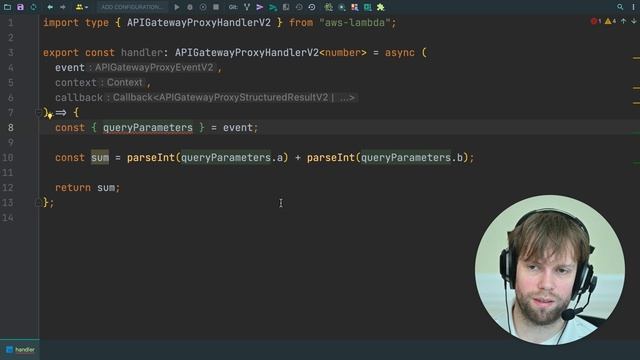Viewport: 640px width, 360px height.
Task: Click the yellow warning indicator count
Action: pyautogui.click(x=610, y=21)
